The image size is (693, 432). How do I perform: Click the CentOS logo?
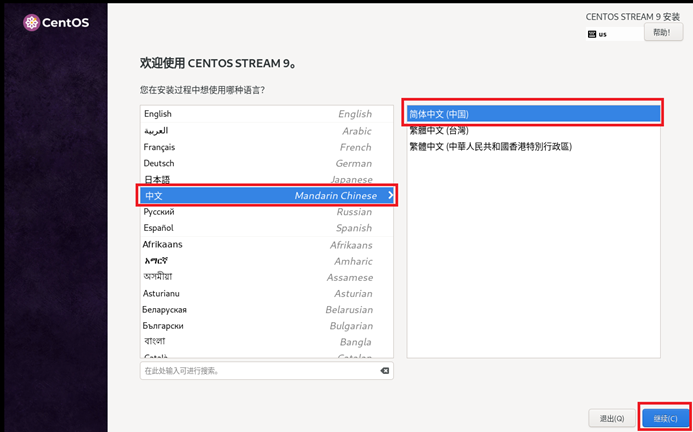click(x=56, y=23)
